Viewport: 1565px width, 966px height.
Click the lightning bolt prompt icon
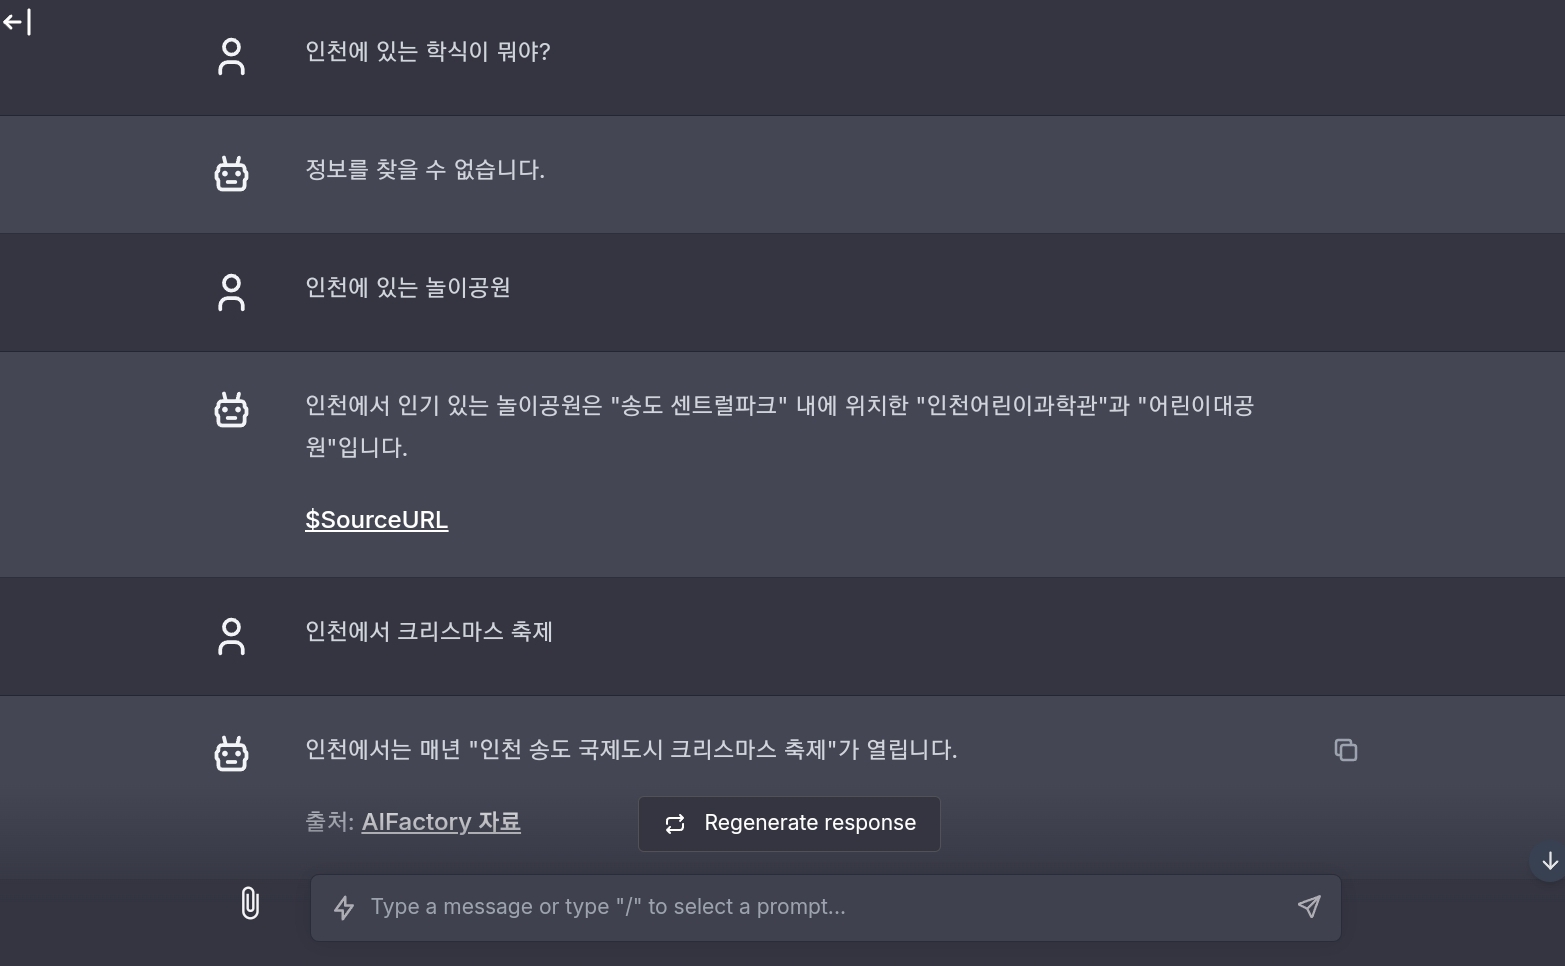click(x=344, y=908)
